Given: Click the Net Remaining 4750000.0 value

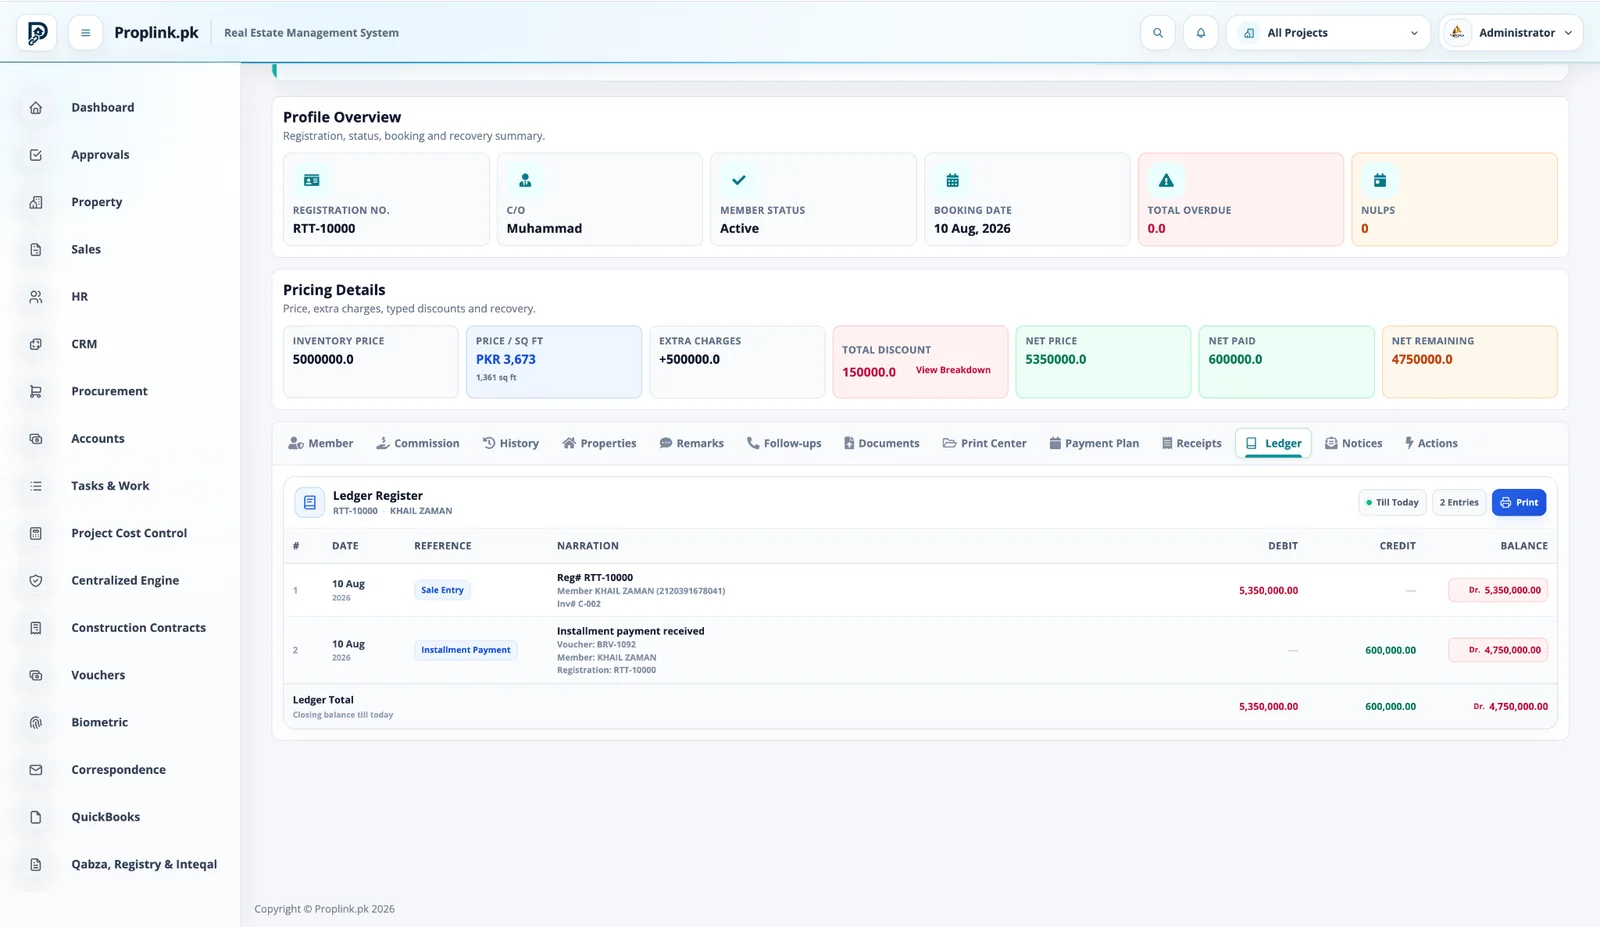Looking at the screenshot, I should [1422, 360].
